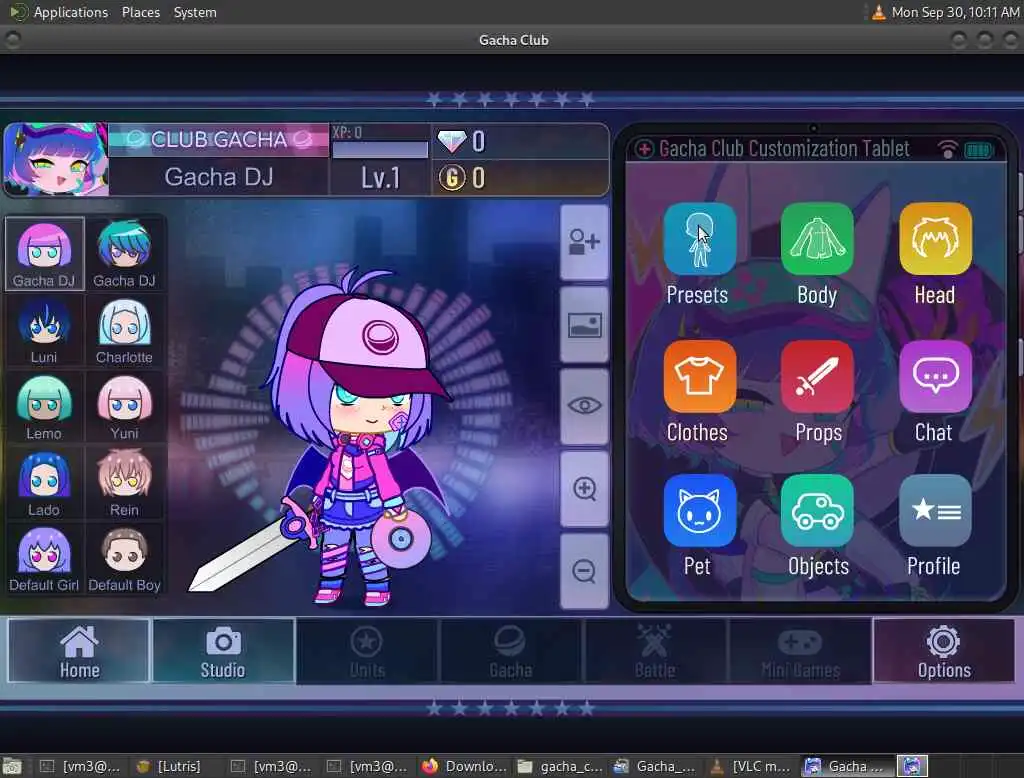
Task: Select the teal-haired Gacha DJ character slot
Action: 124,254
